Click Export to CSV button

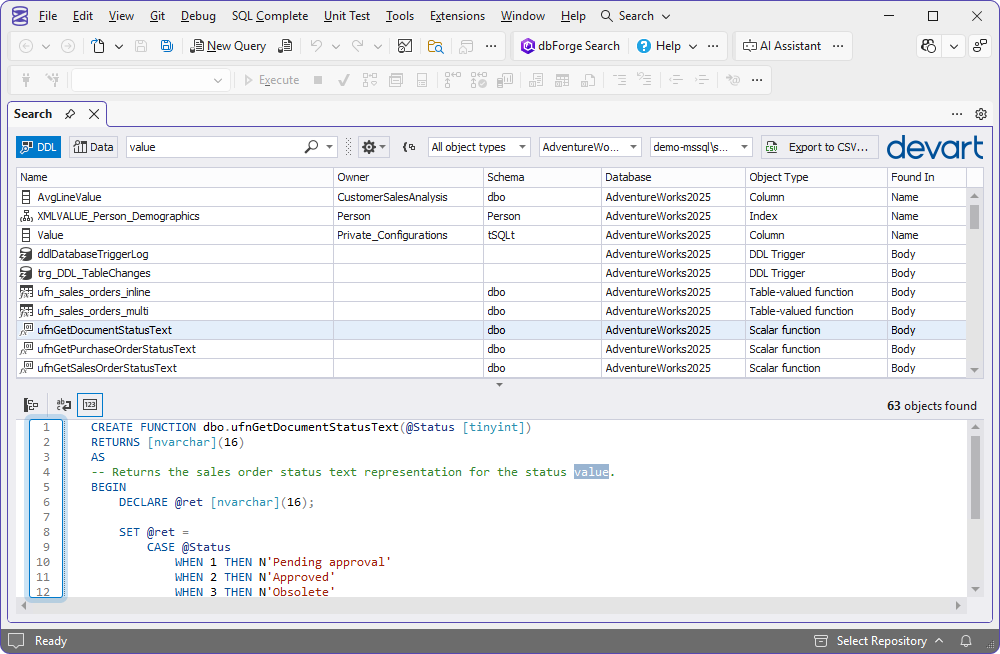point(820,147)
